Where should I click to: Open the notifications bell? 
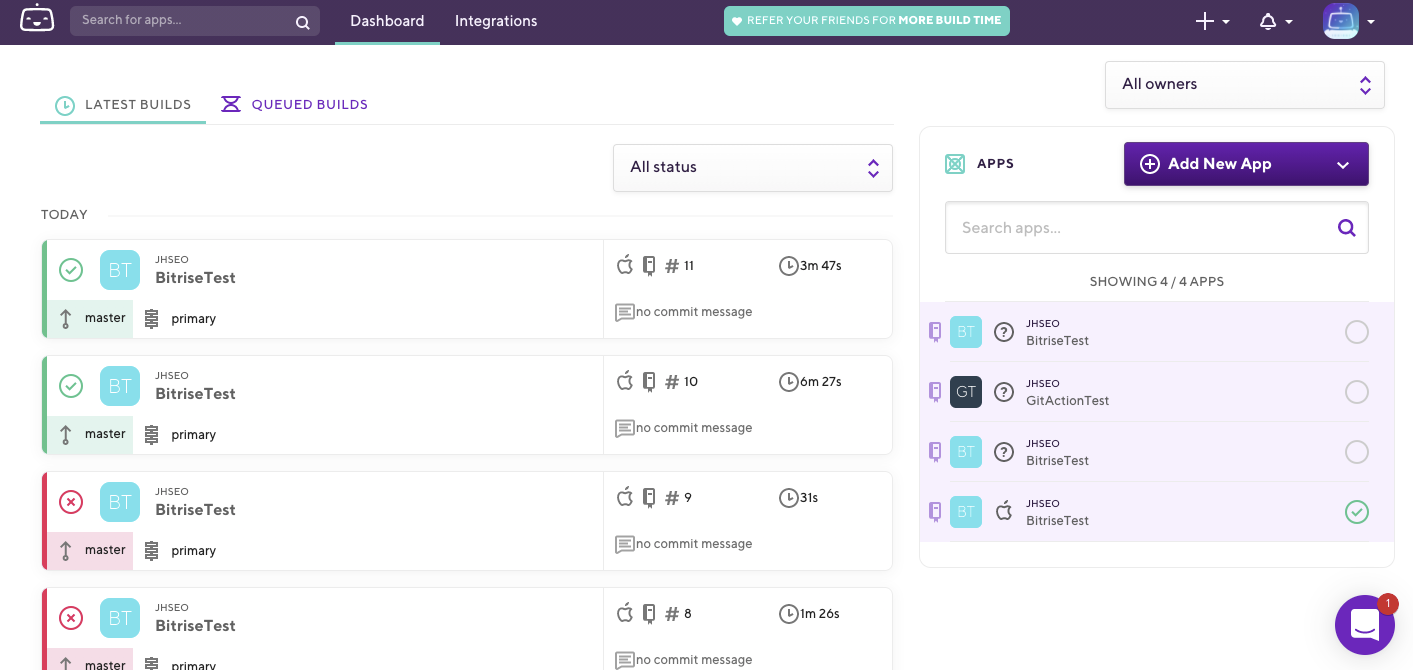[1275, 22]
